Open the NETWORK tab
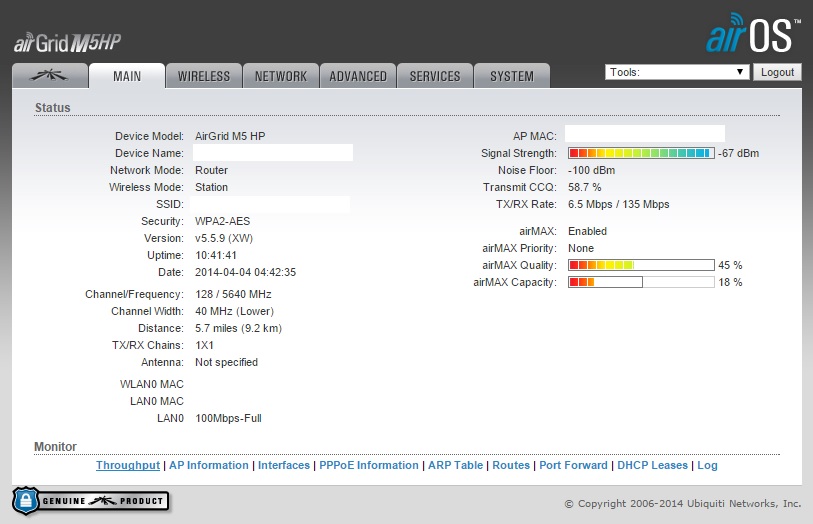The height and width of the screenshot is (524, 813). point(281,76)
